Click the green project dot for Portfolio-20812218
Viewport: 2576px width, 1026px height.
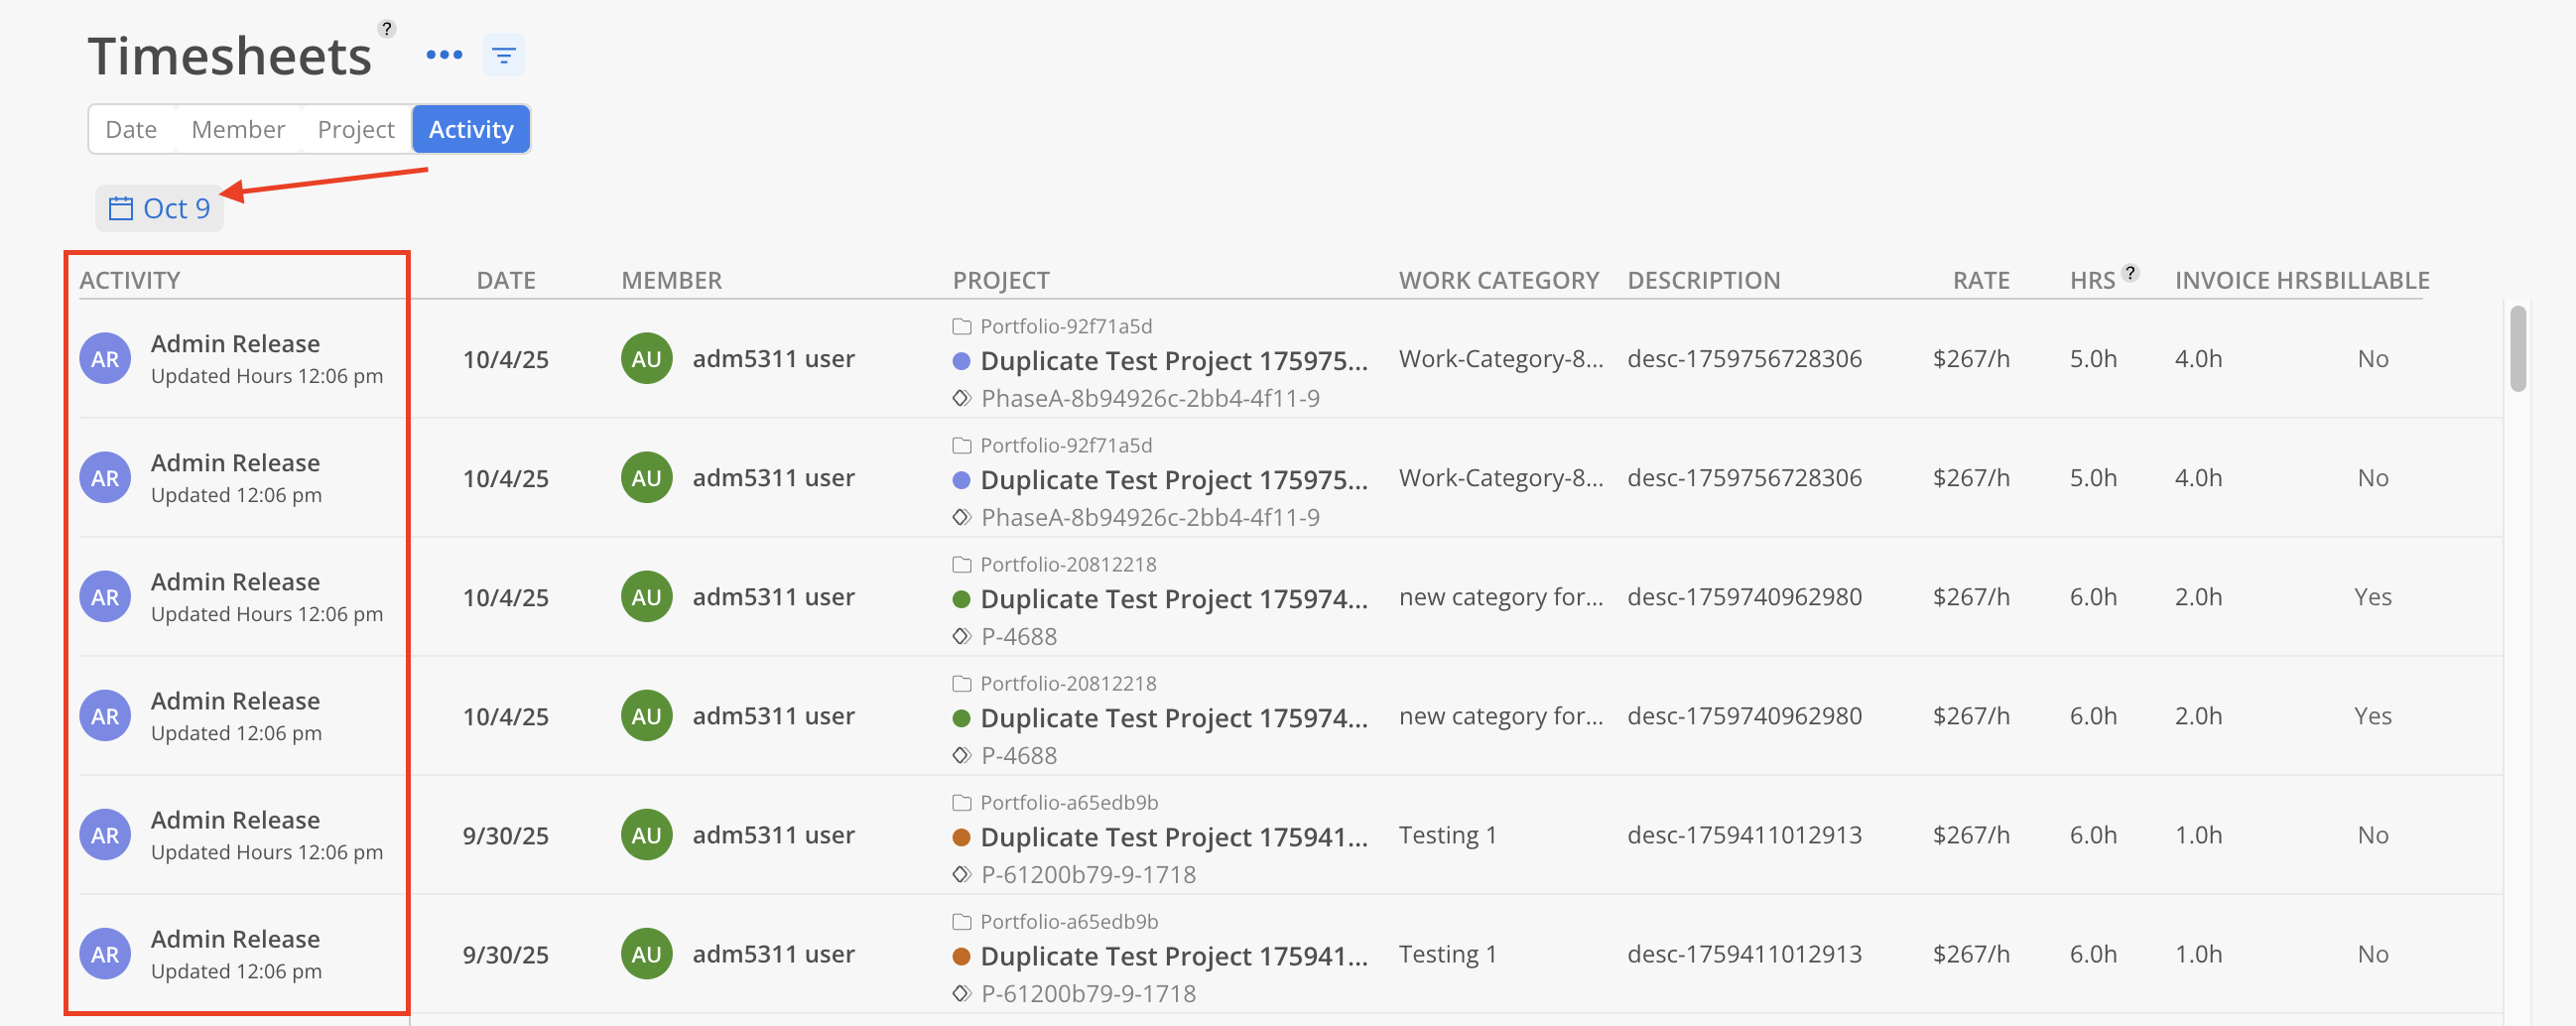[962, 599]
